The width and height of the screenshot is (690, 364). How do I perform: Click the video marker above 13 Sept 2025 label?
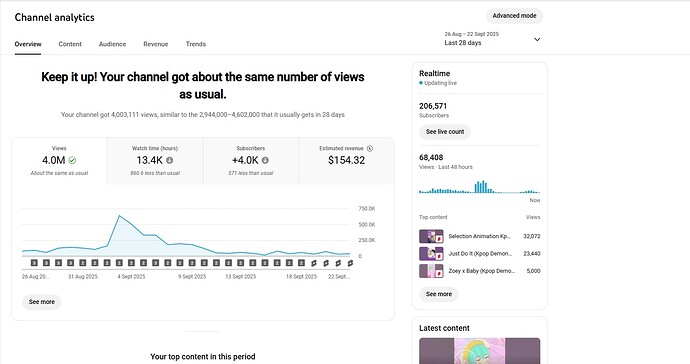tap(240, 263)
